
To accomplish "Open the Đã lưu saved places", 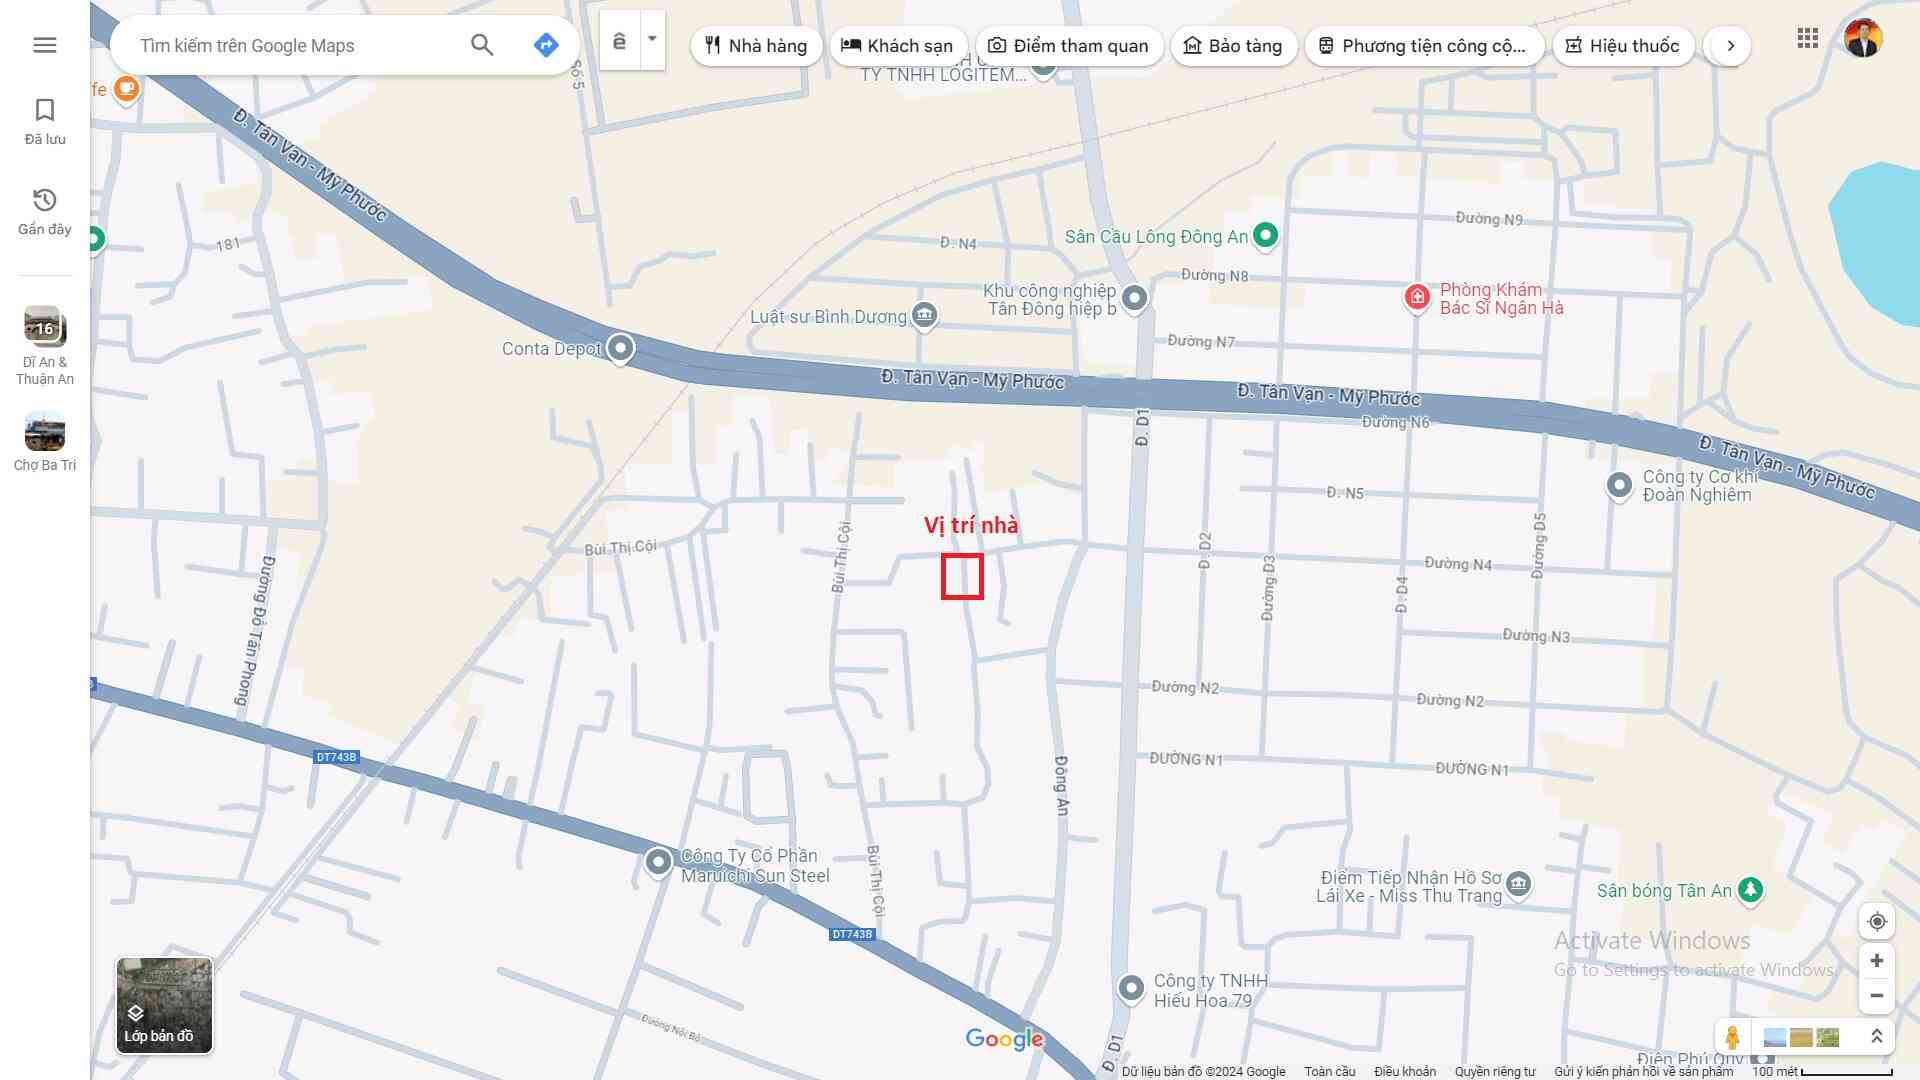I will tap(45, 121).
